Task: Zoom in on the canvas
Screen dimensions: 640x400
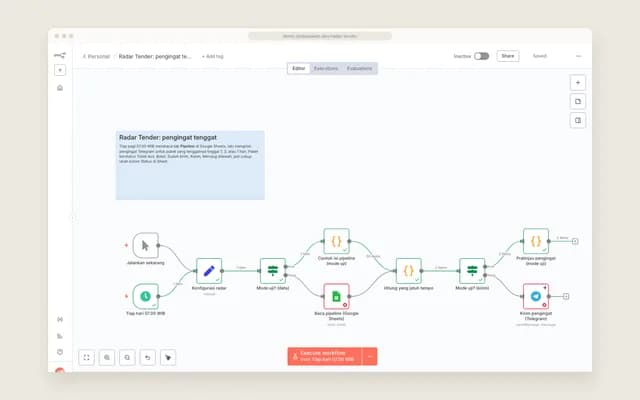Action: click(107, 357)
